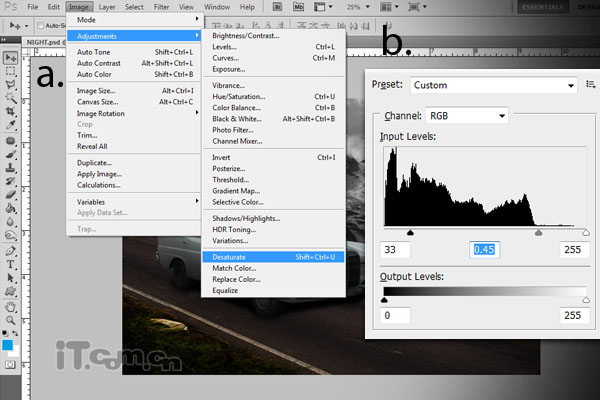Activate the Zoom magnifier tool
The width and height of the screenshot is (600, 400).
click(10, 321)
